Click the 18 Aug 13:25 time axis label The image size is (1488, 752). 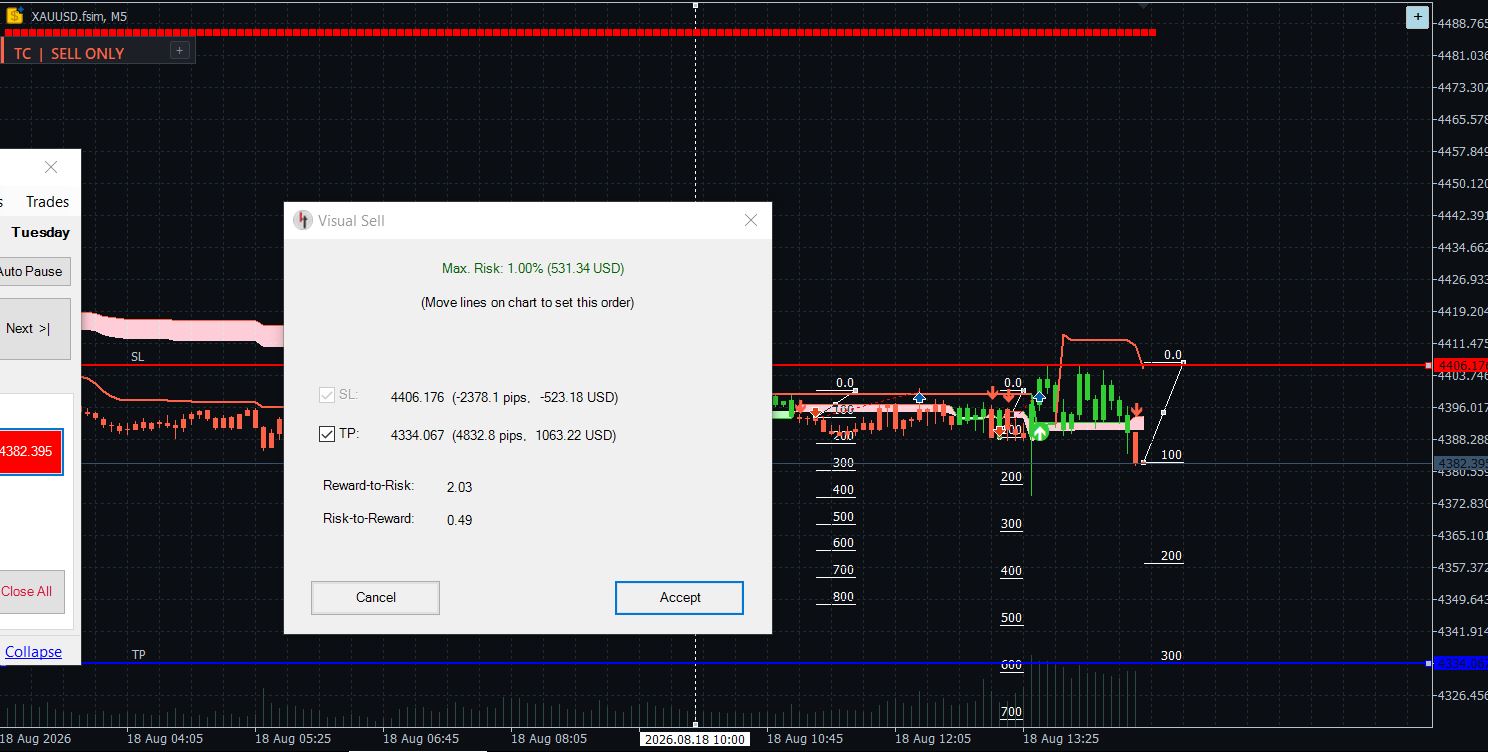[x=1060, y=739]
